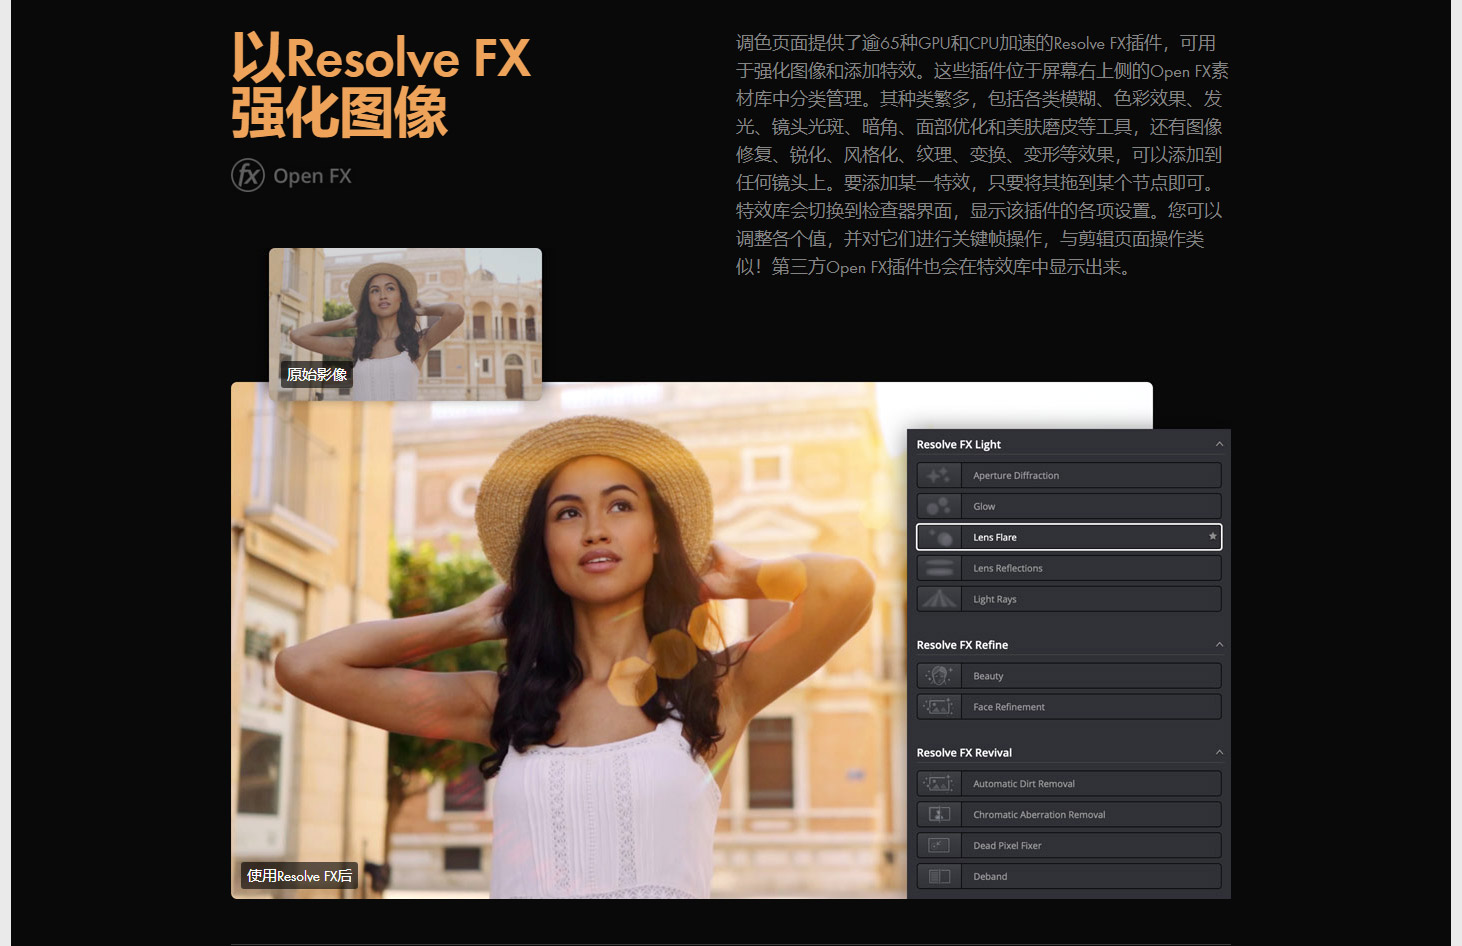1462x946 pixels.
Task: Select the Glow effect label
Action: coord(984,507)
